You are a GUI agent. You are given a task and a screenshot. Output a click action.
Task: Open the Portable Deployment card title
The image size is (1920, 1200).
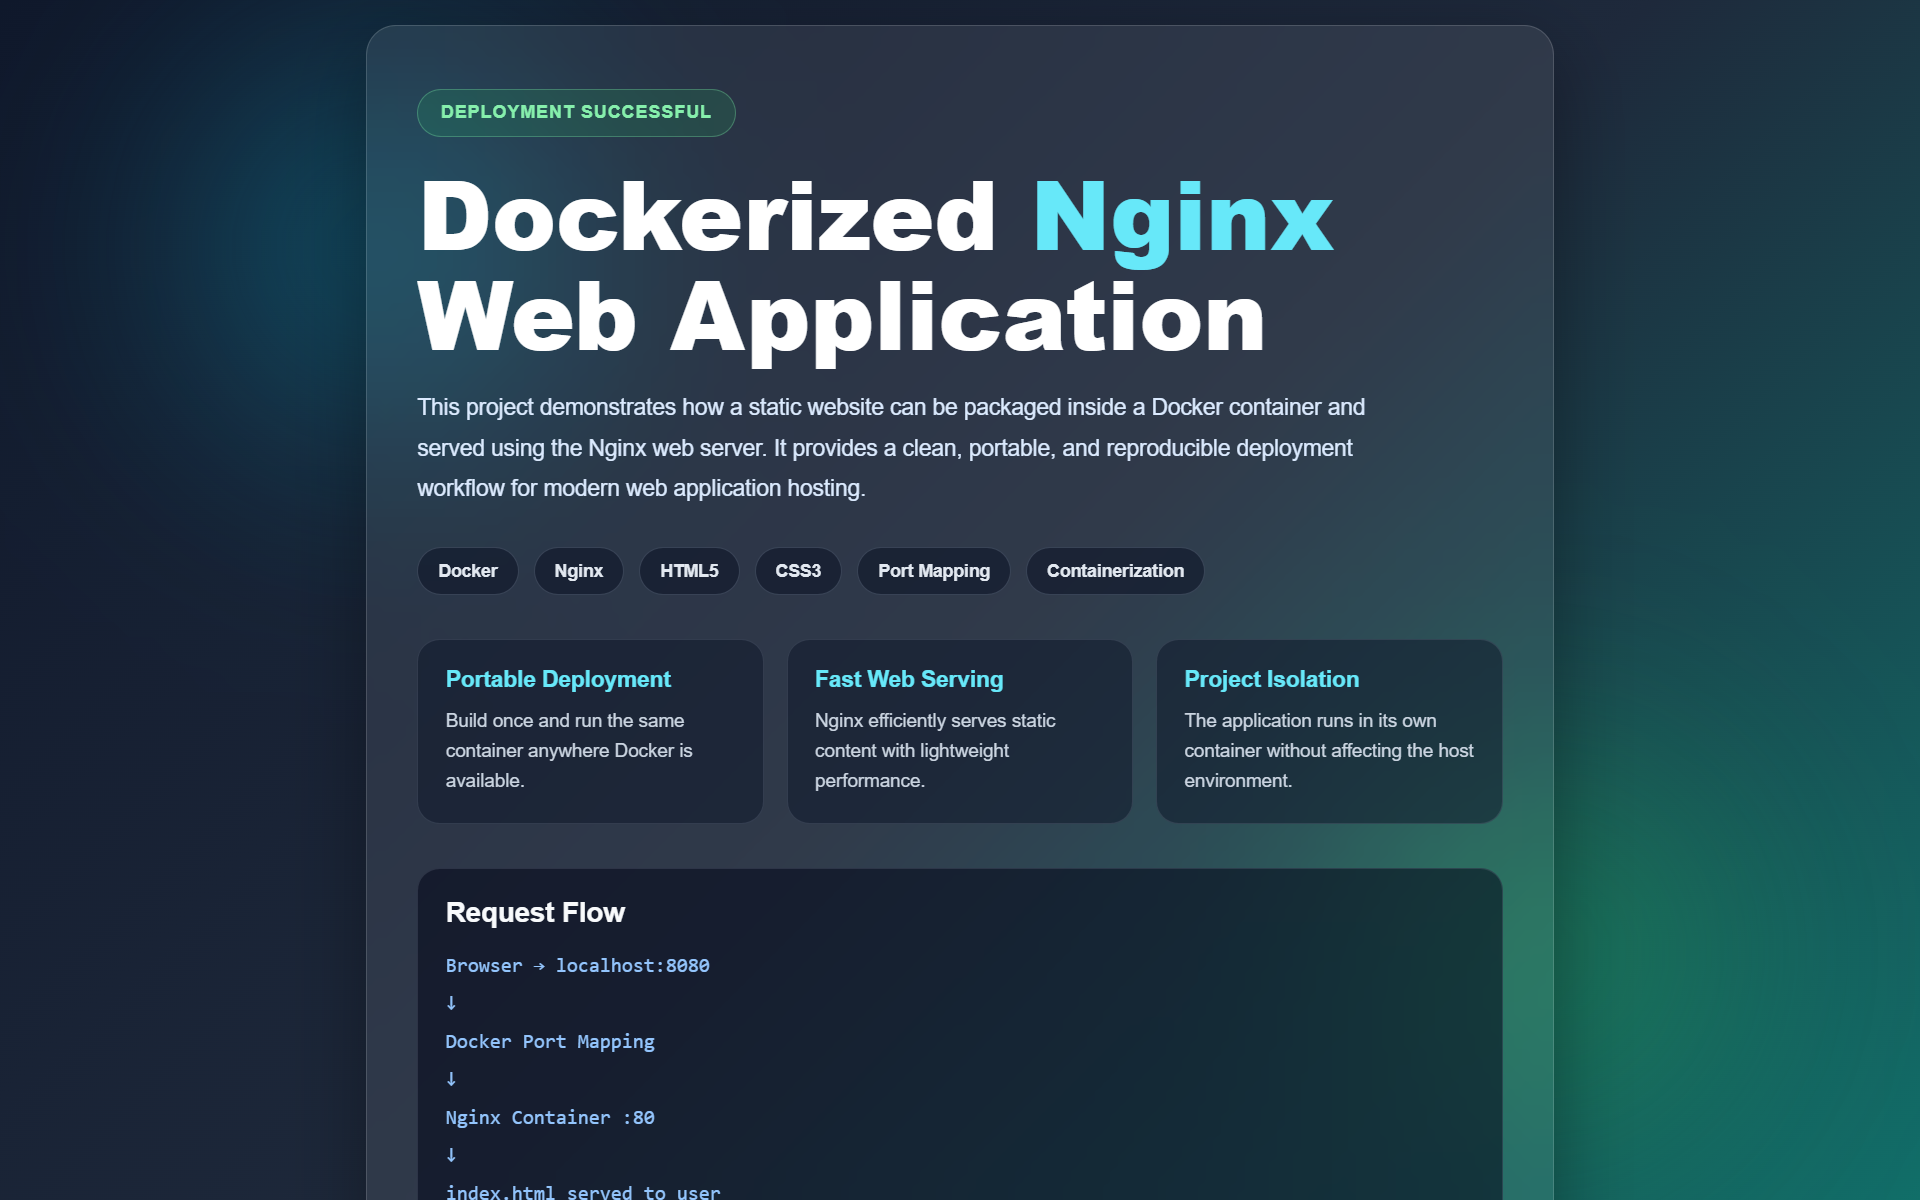click(558, 679)
